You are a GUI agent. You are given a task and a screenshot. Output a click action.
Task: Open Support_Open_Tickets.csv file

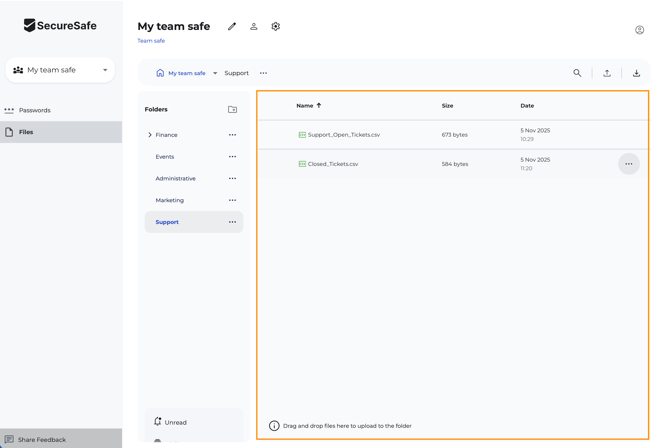[x=343, y=135]
